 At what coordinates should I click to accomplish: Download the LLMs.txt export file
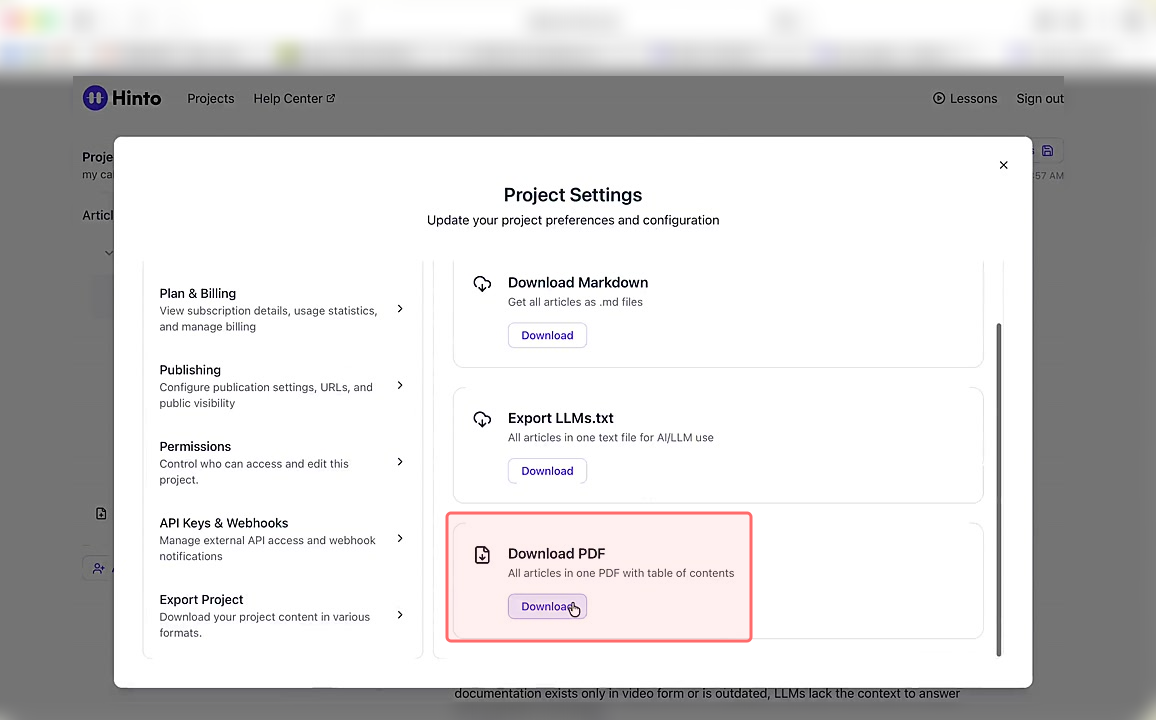click(x=547, y=471)
